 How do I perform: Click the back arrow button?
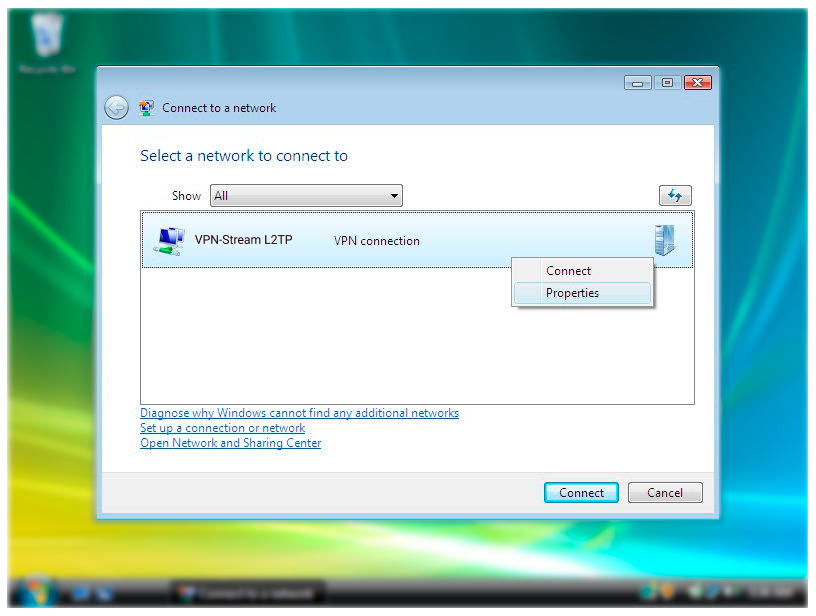pos(116,108)
